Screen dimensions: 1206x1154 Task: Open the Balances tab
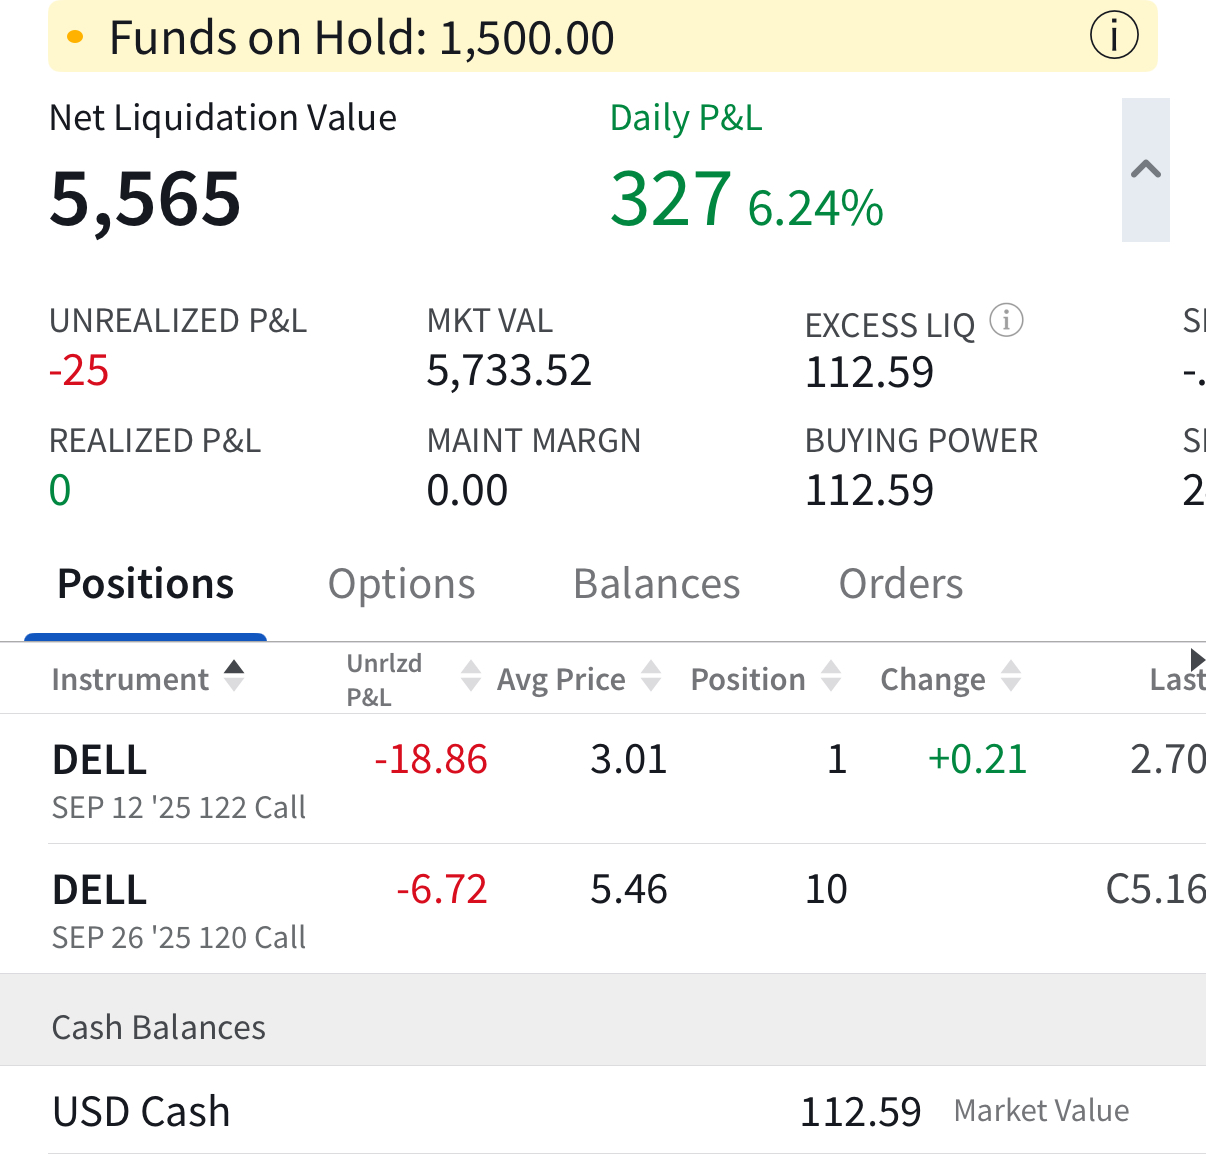pos(656,584)
